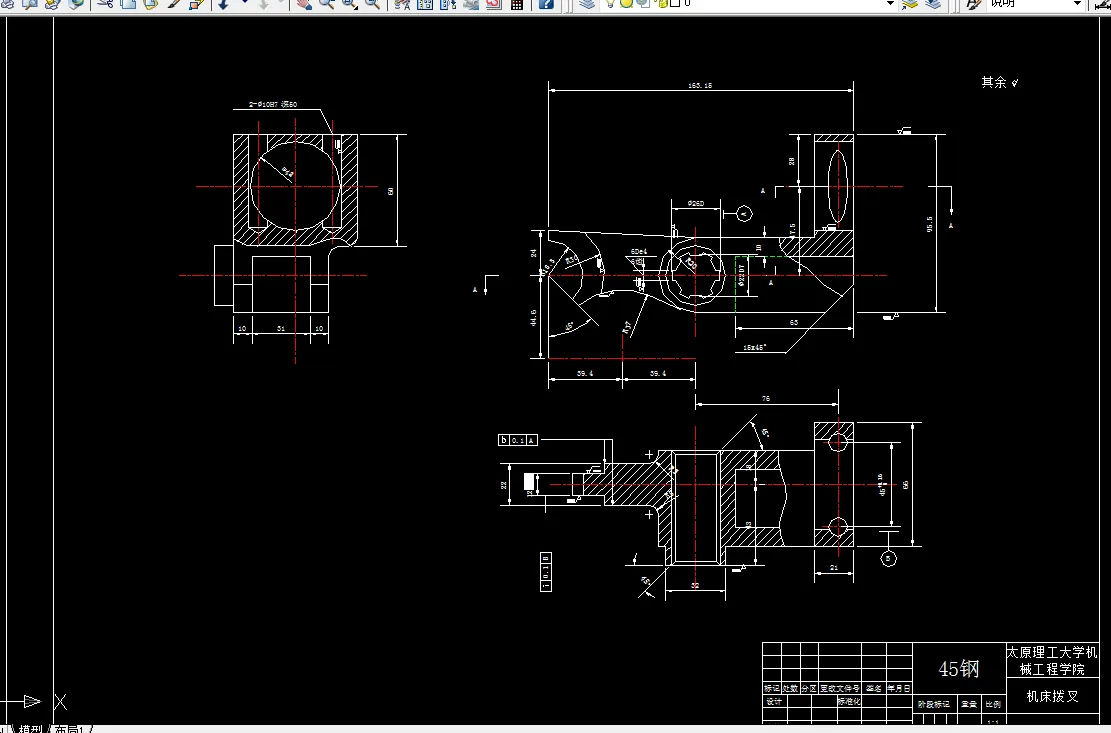1111x733 pixels.
Task: Select the 更改文件号 title block cell
Action: point(840,688)
